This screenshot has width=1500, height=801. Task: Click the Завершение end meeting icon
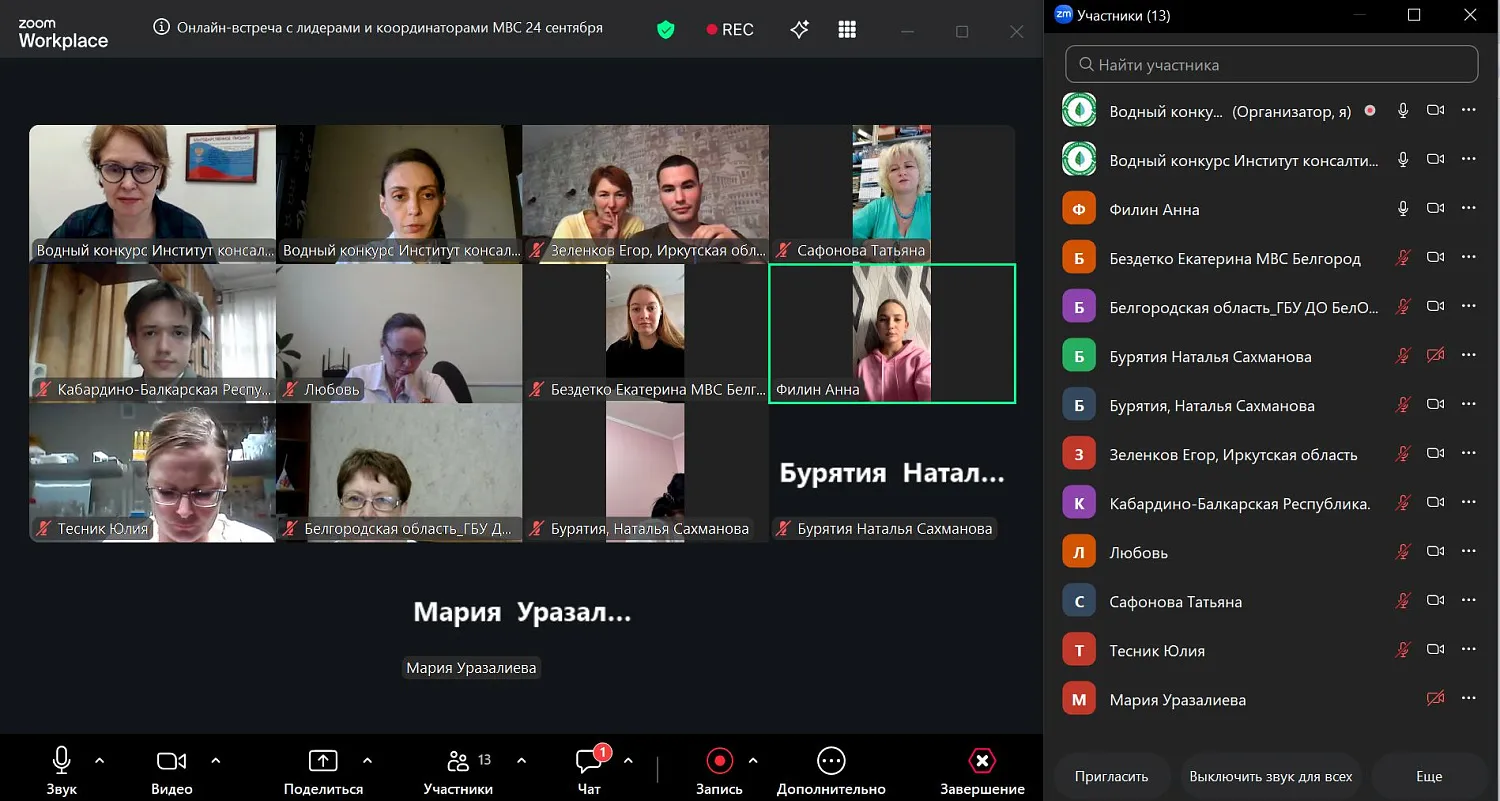coord(982,761)
